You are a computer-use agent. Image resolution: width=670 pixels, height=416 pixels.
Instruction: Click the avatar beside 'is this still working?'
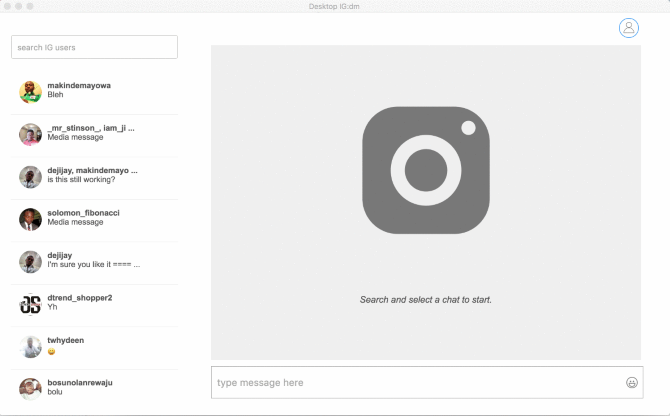point(30,177)
